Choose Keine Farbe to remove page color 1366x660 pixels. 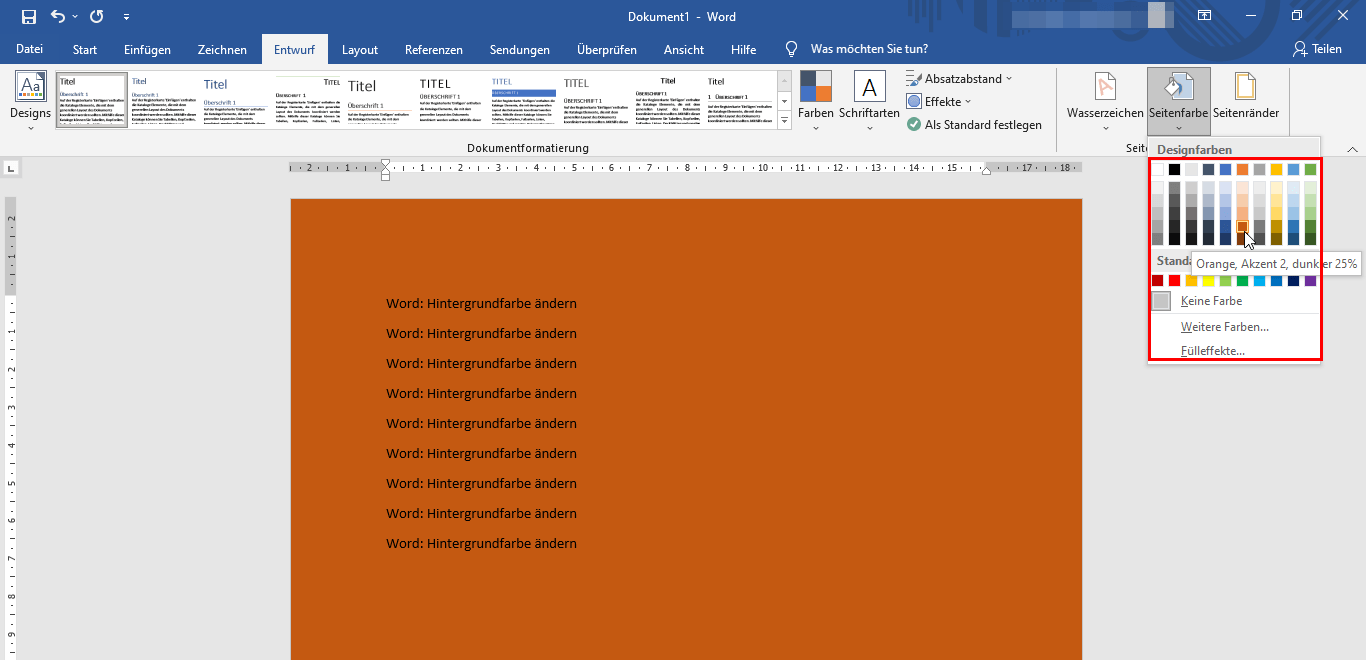(x=1235, y=301)
